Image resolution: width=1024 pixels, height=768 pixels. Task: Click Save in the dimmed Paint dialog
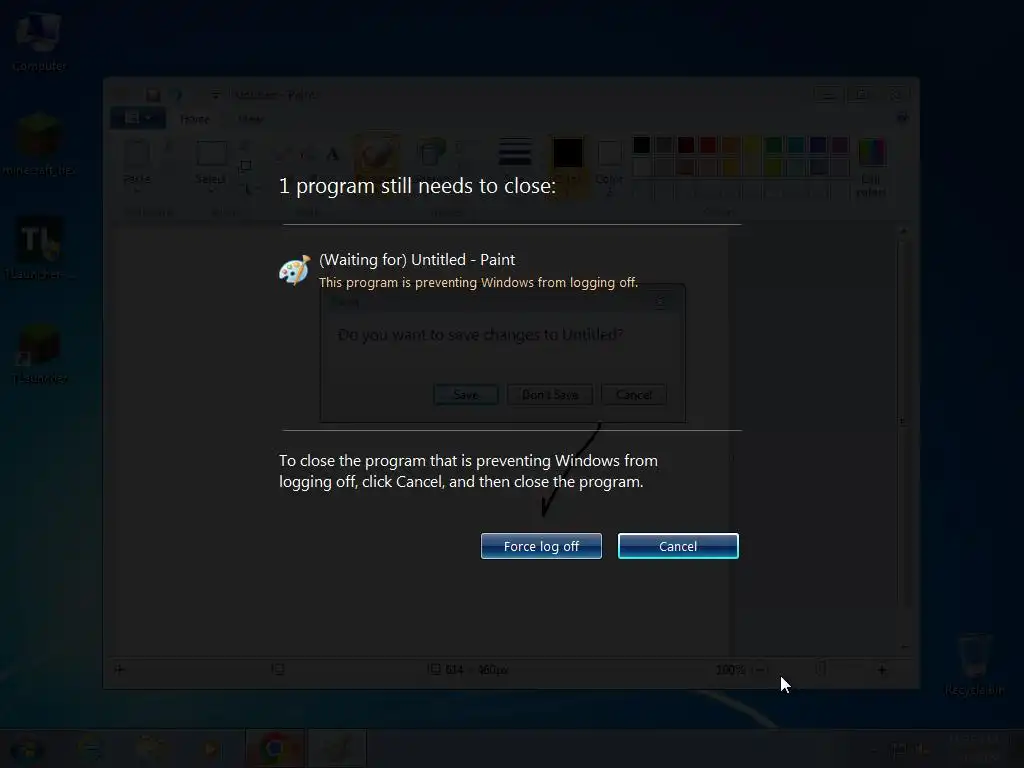click(x=466, y=394)
